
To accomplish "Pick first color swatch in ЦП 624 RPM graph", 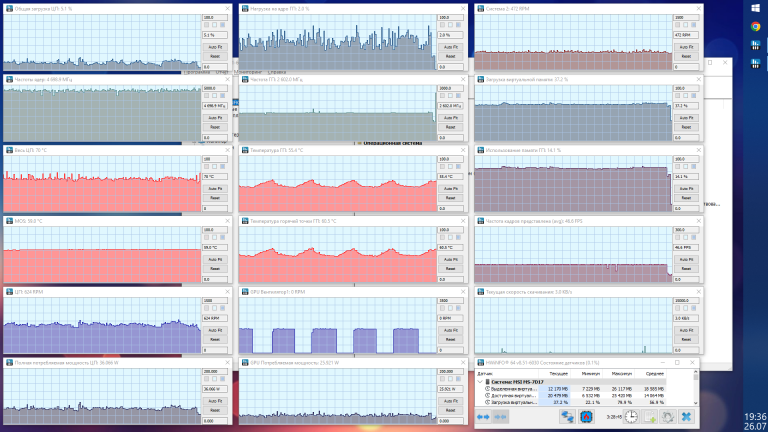I will [x=207, y=308].
